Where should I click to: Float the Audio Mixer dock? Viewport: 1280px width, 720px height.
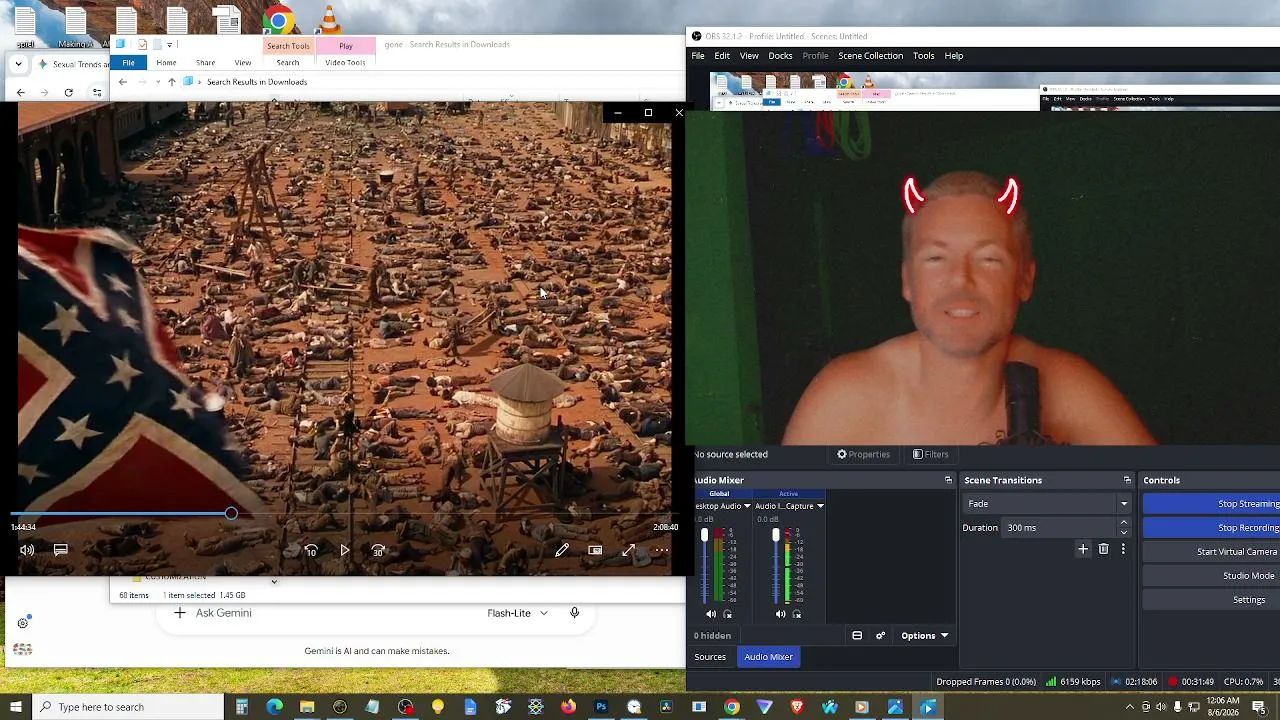tap(948, 480)
